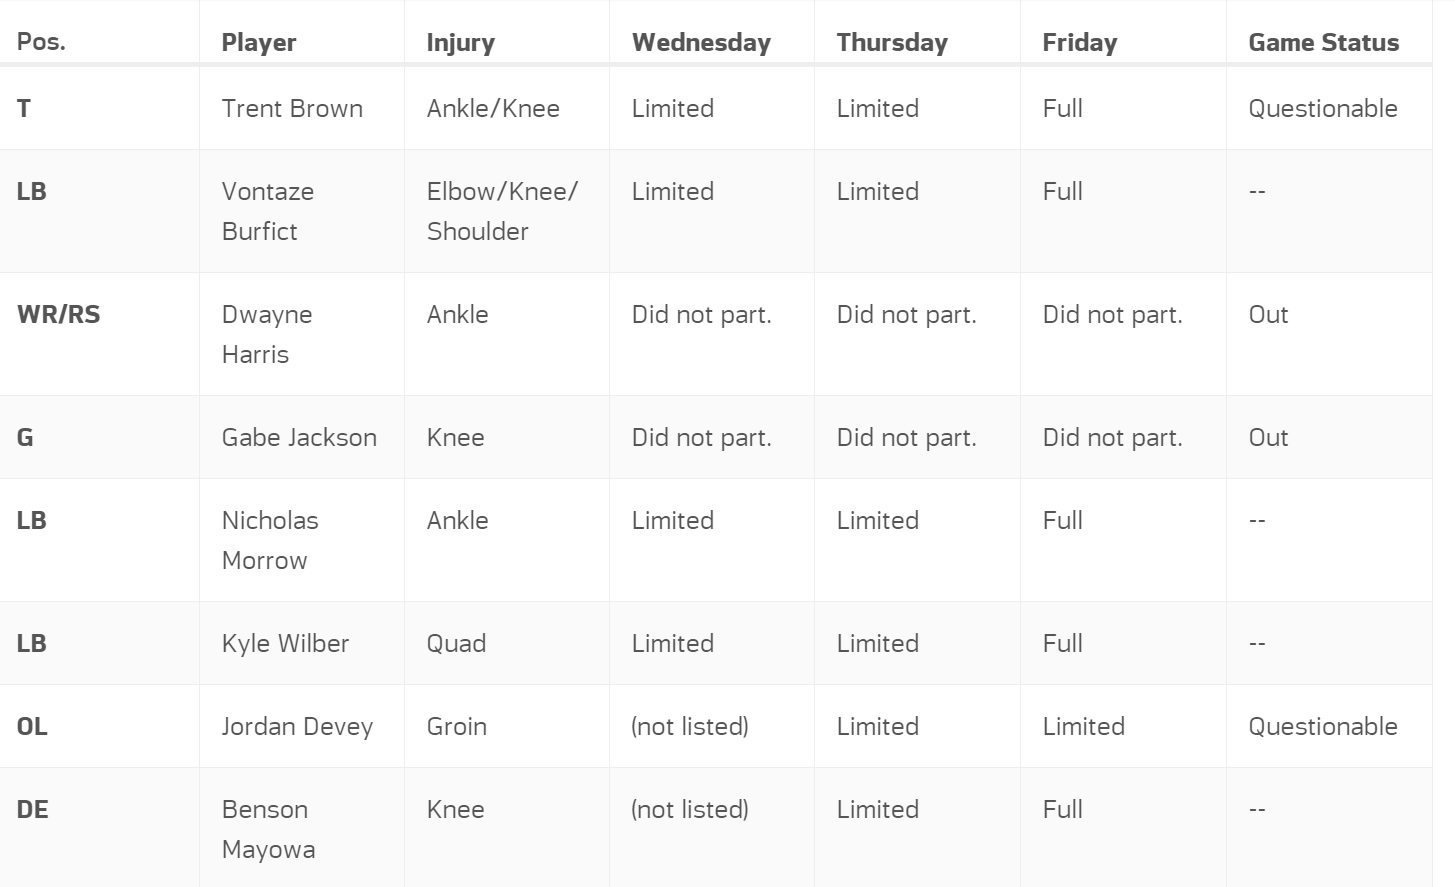Select Dwayne Harris's Out game status
The image size is (1455, 887).
click(1268, 314)
